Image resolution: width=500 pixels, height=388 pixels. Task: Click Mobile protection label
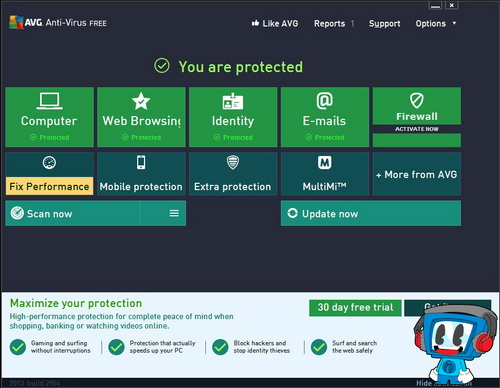(x=141, y=187)
